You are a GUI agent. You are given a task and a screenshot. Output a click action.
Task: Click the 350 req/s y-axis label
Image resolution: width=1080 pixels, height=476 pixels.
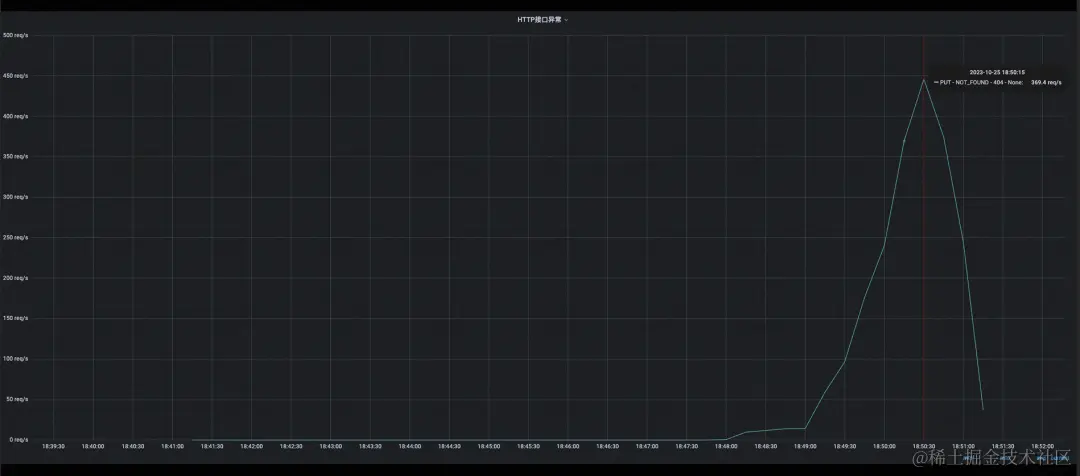(x=14, y=156)
